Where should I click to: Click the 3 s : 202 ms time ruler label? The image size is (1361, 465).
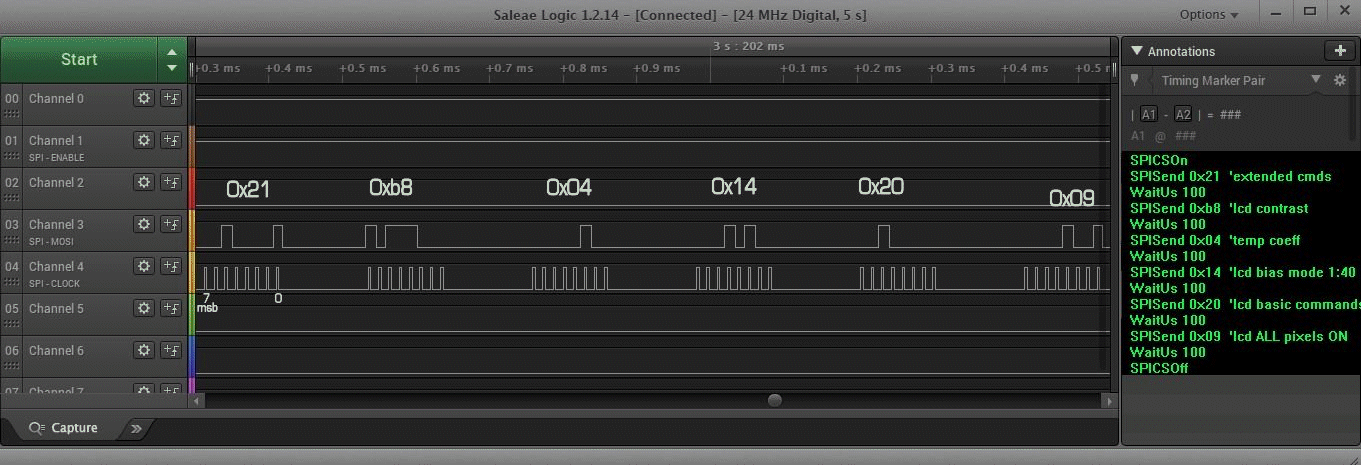tap(749, 46)
